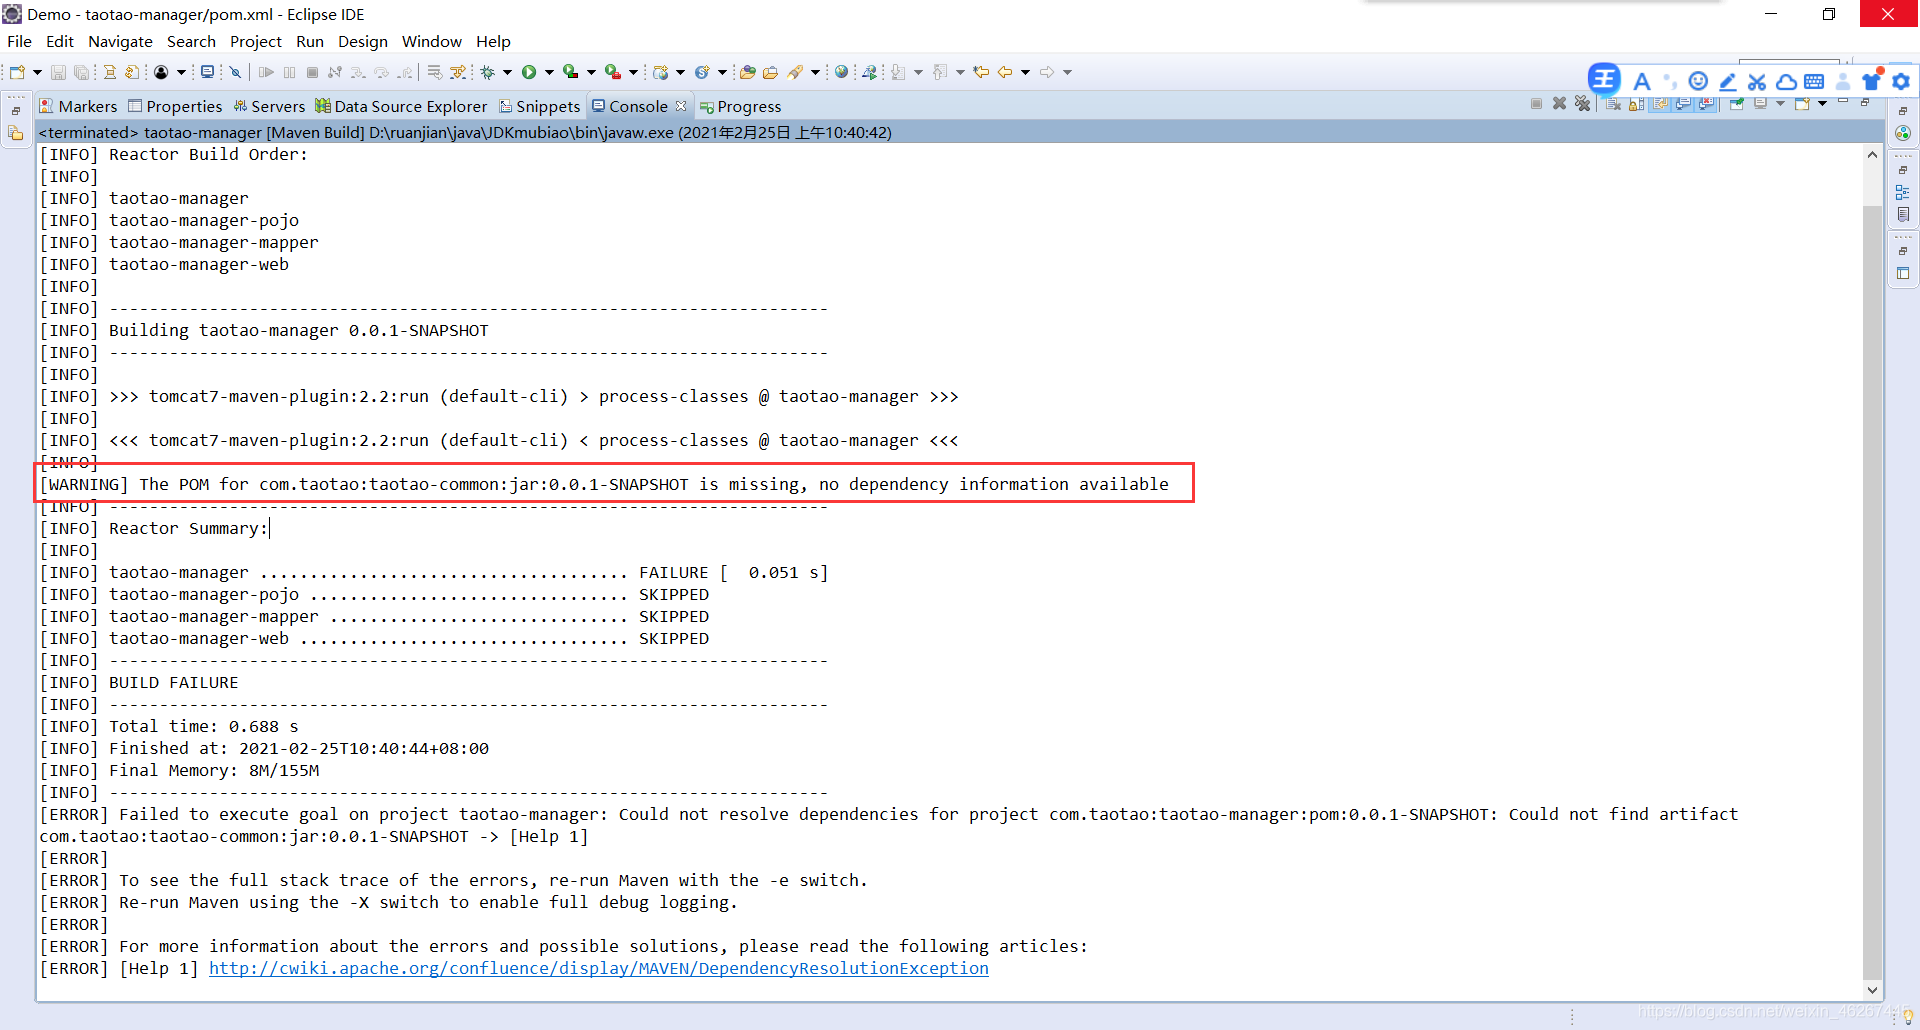Expand the Debug dropdown arrow
Image resolution: width=1920 pixels, height=1030 pixels.
(x=507, y=72)
